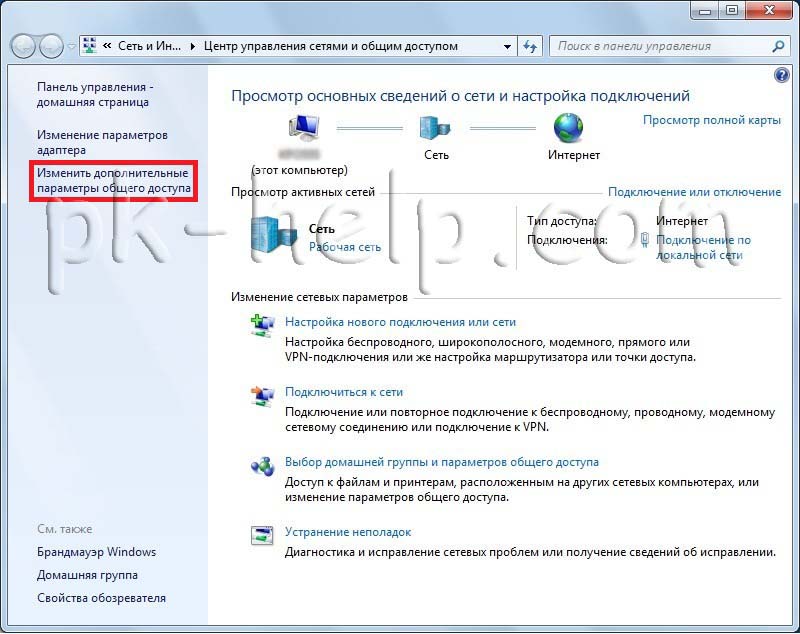The width and height of the screenshot is (800, 634).
Task: Click the 'Подключения:' label text
Action: click(567, 240)
